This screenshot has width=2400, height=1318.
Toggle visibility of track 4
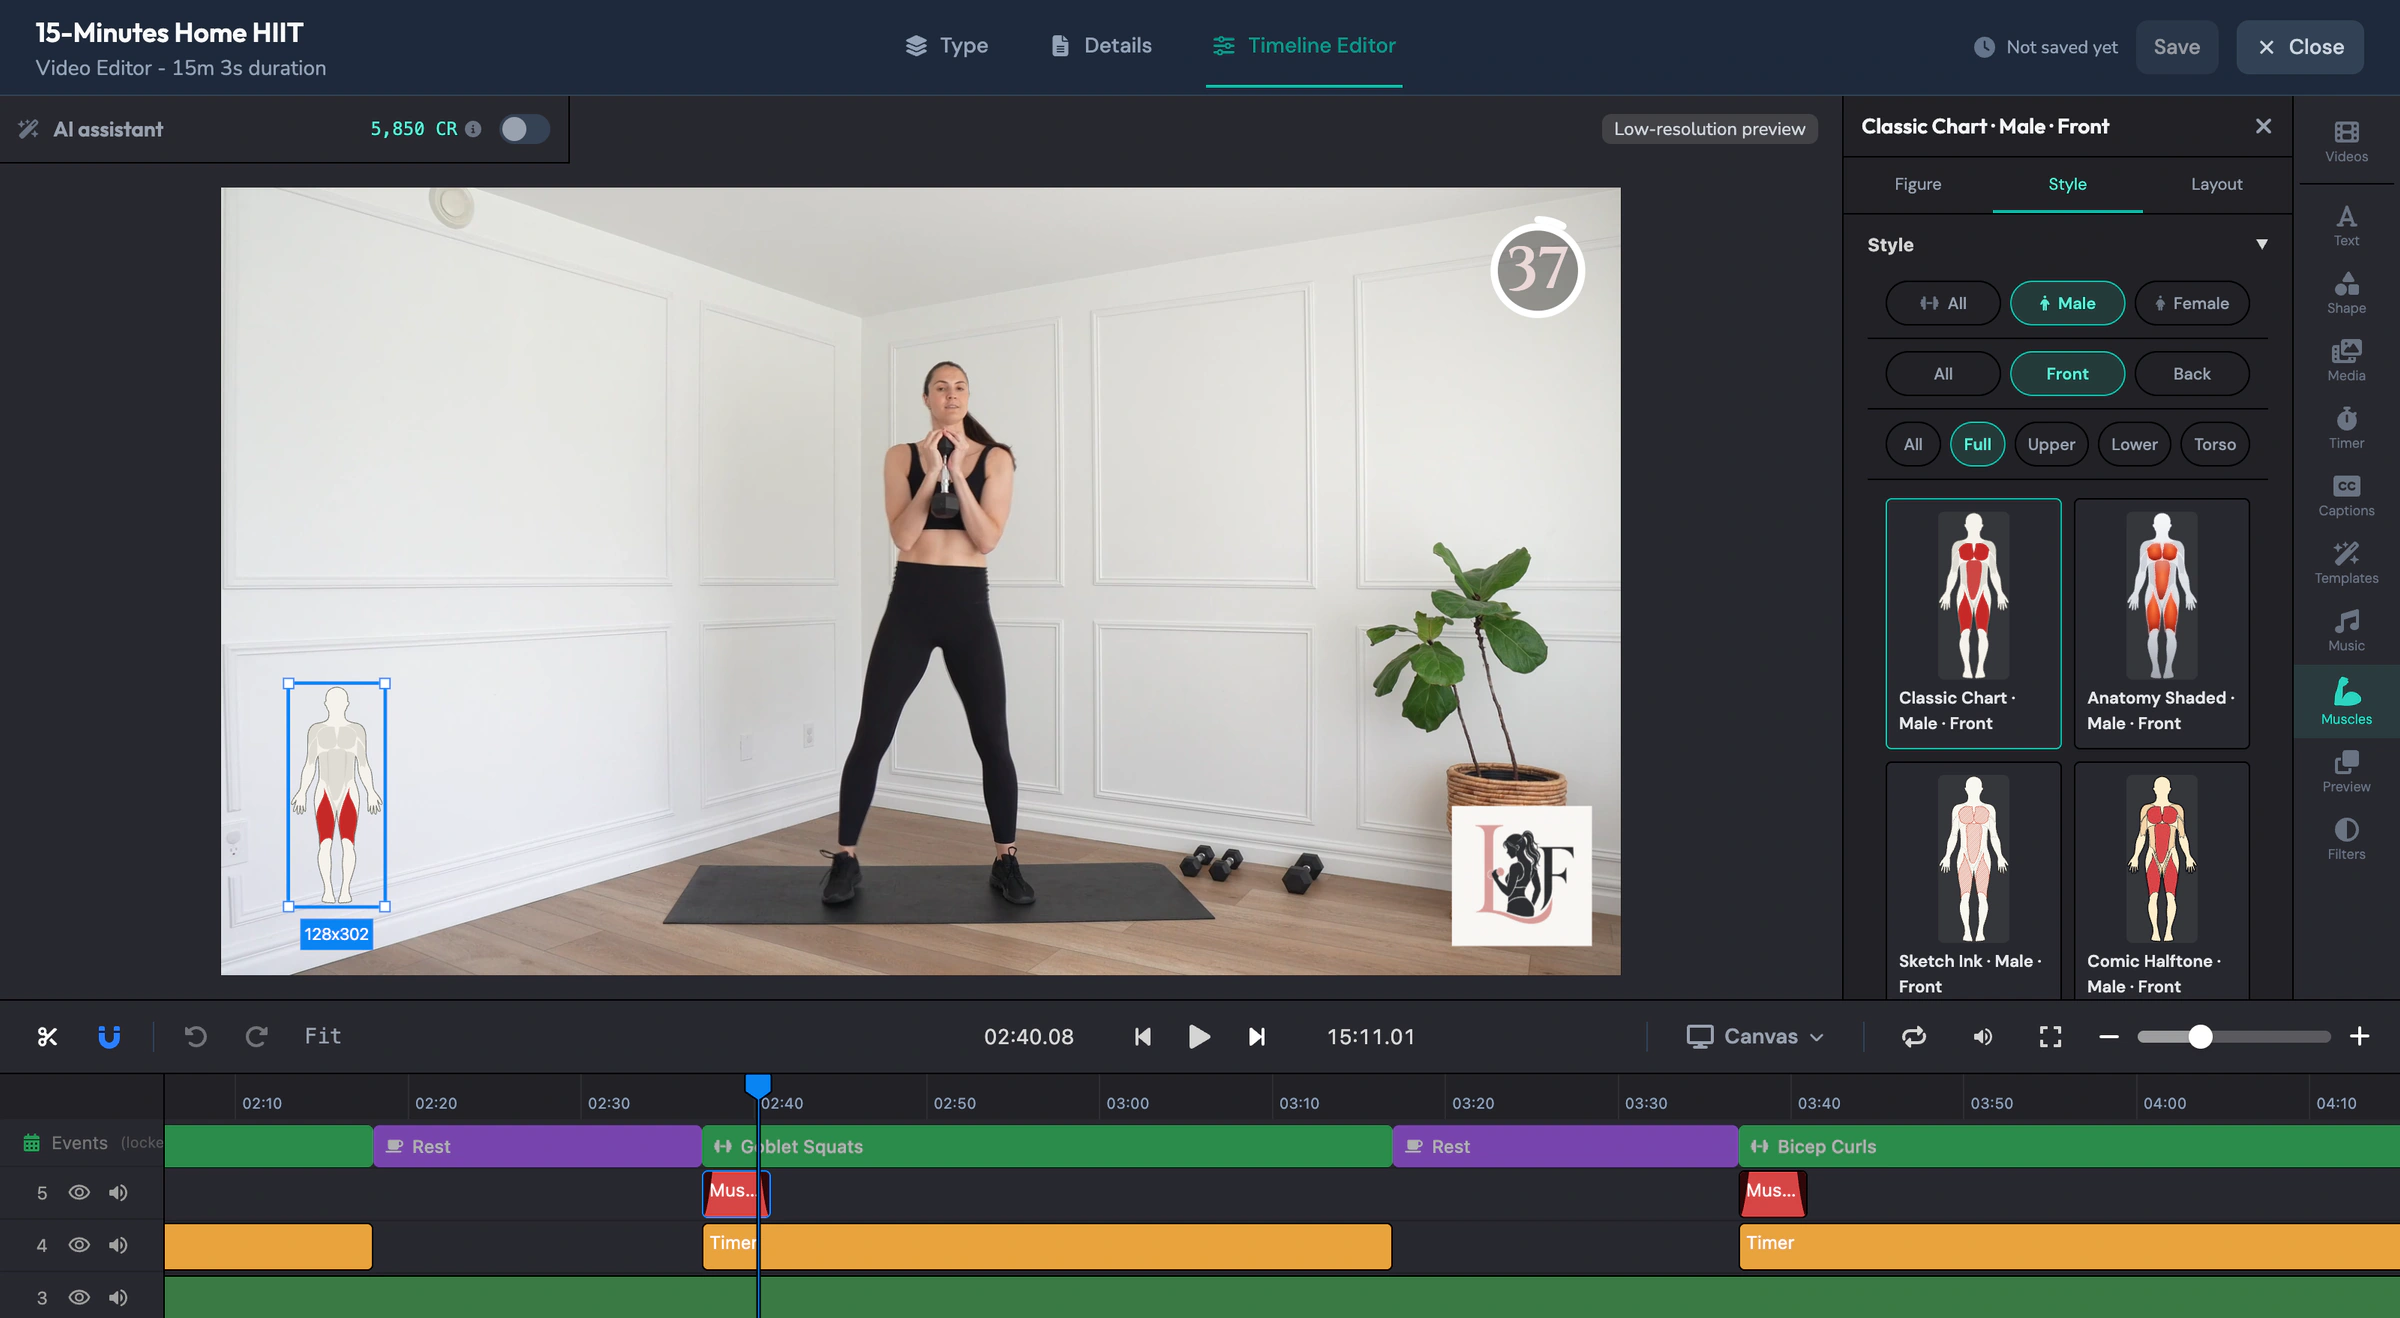click(x=79, y=1245)
